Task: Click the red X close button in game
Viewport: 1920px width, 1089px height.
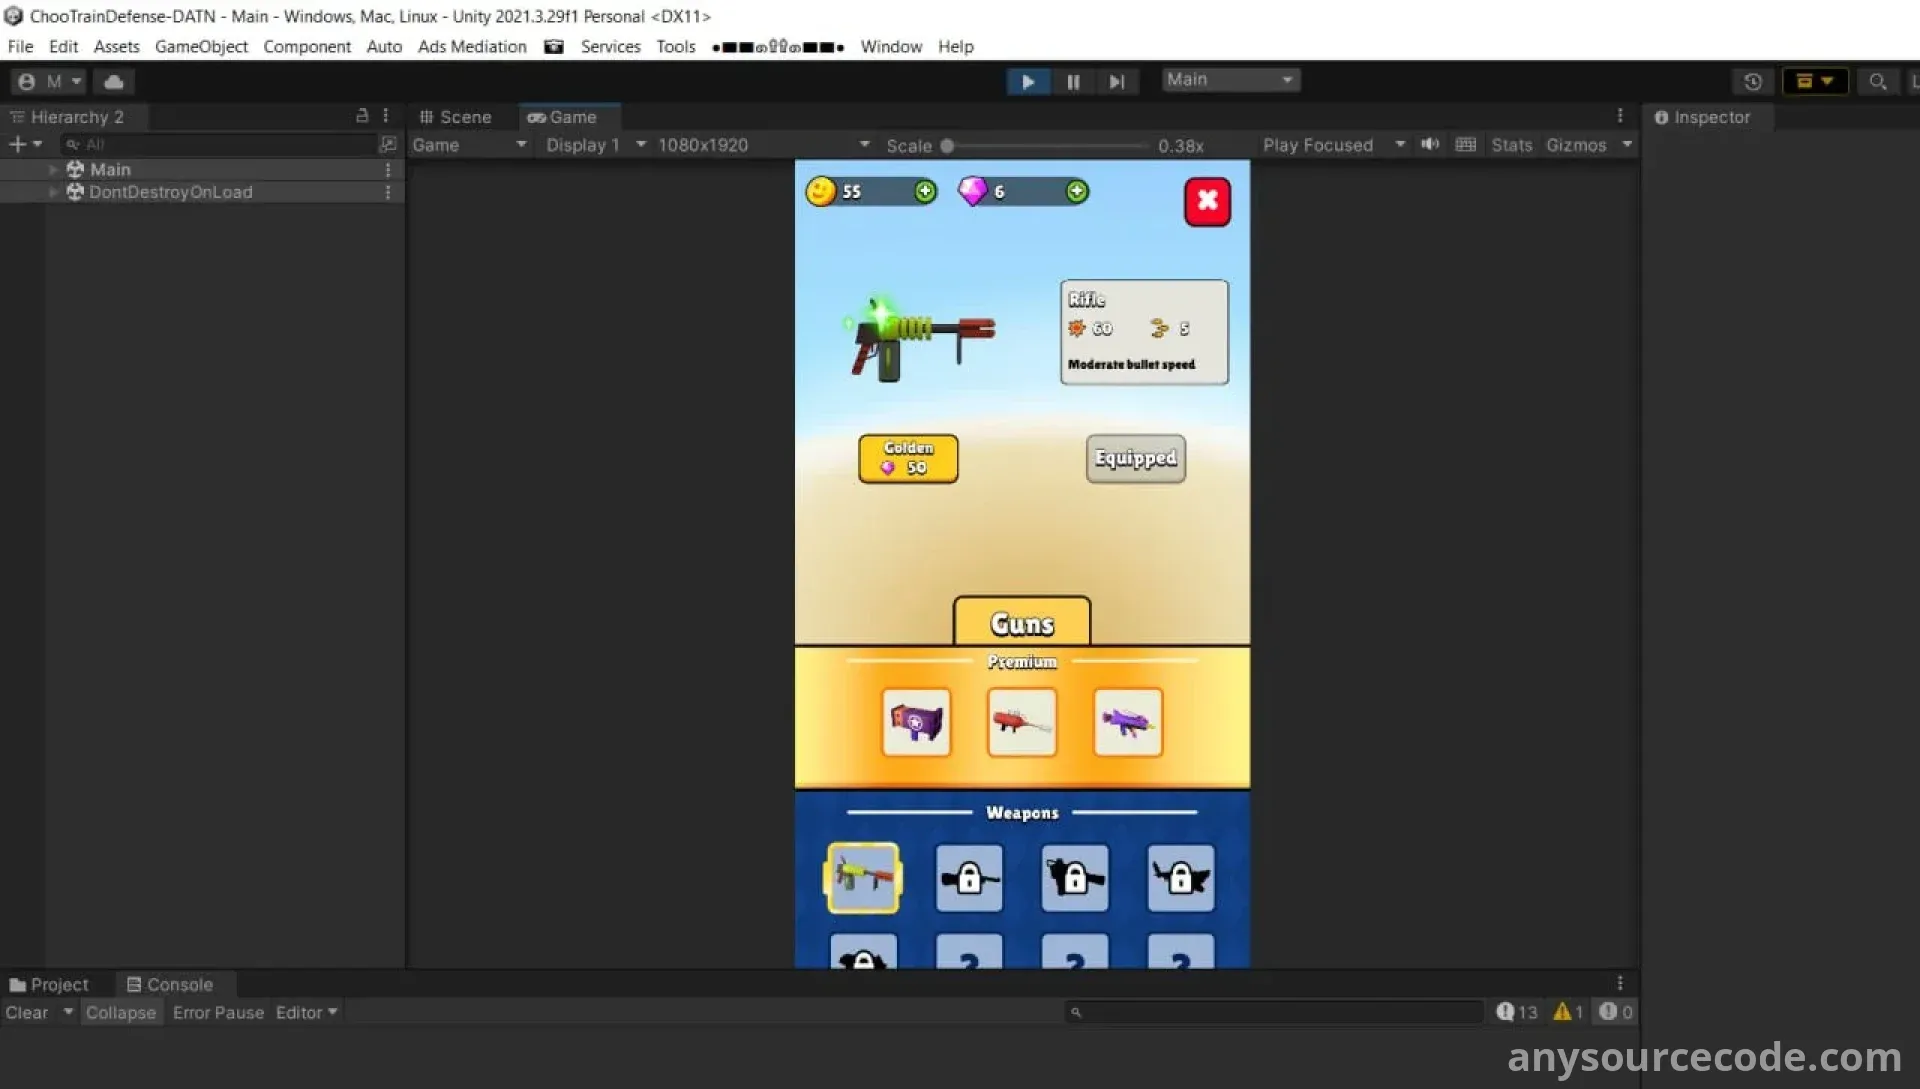Action: point(1207,201)
